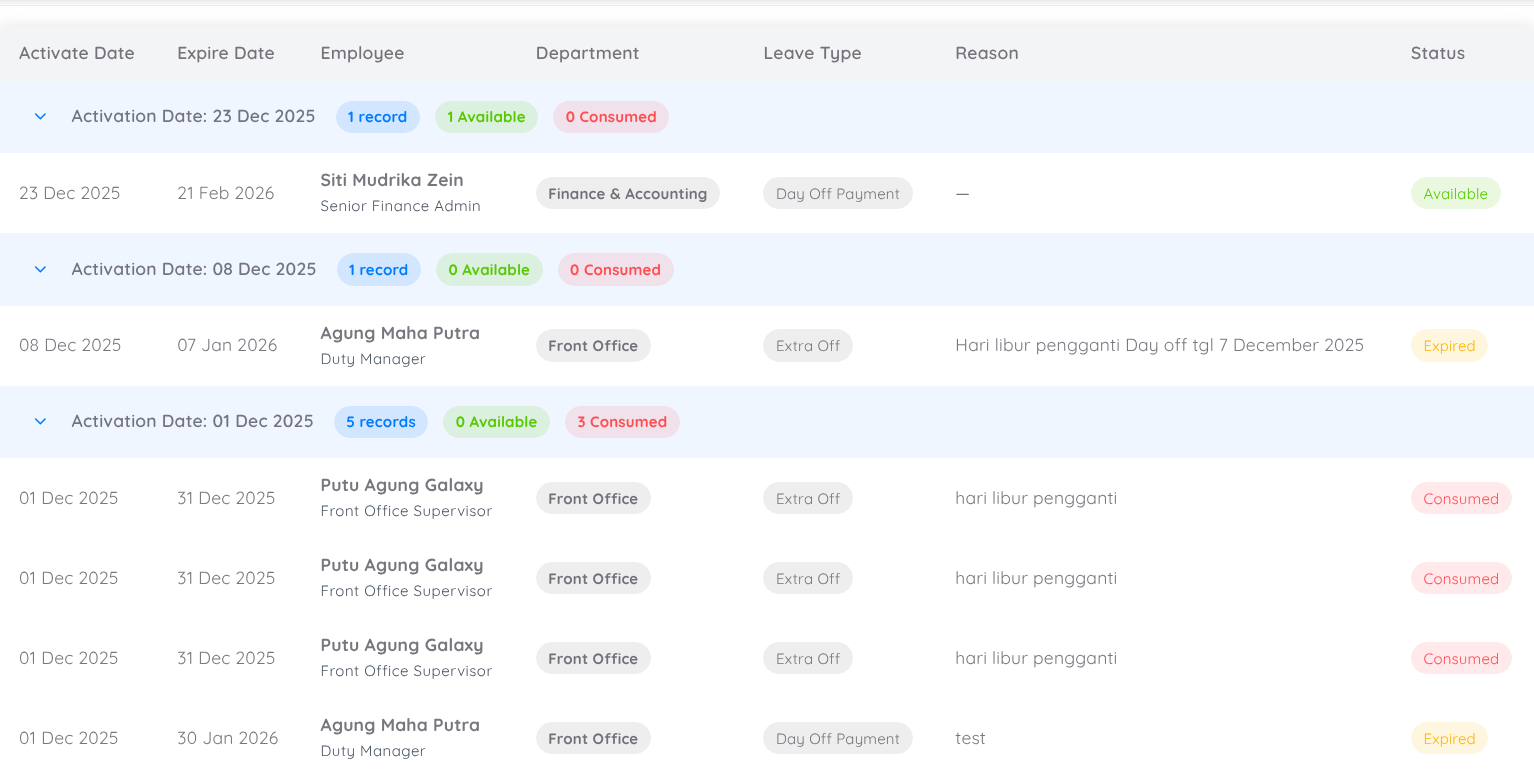
Task: Click the Expire Date column header
Action: click(225, 53)
